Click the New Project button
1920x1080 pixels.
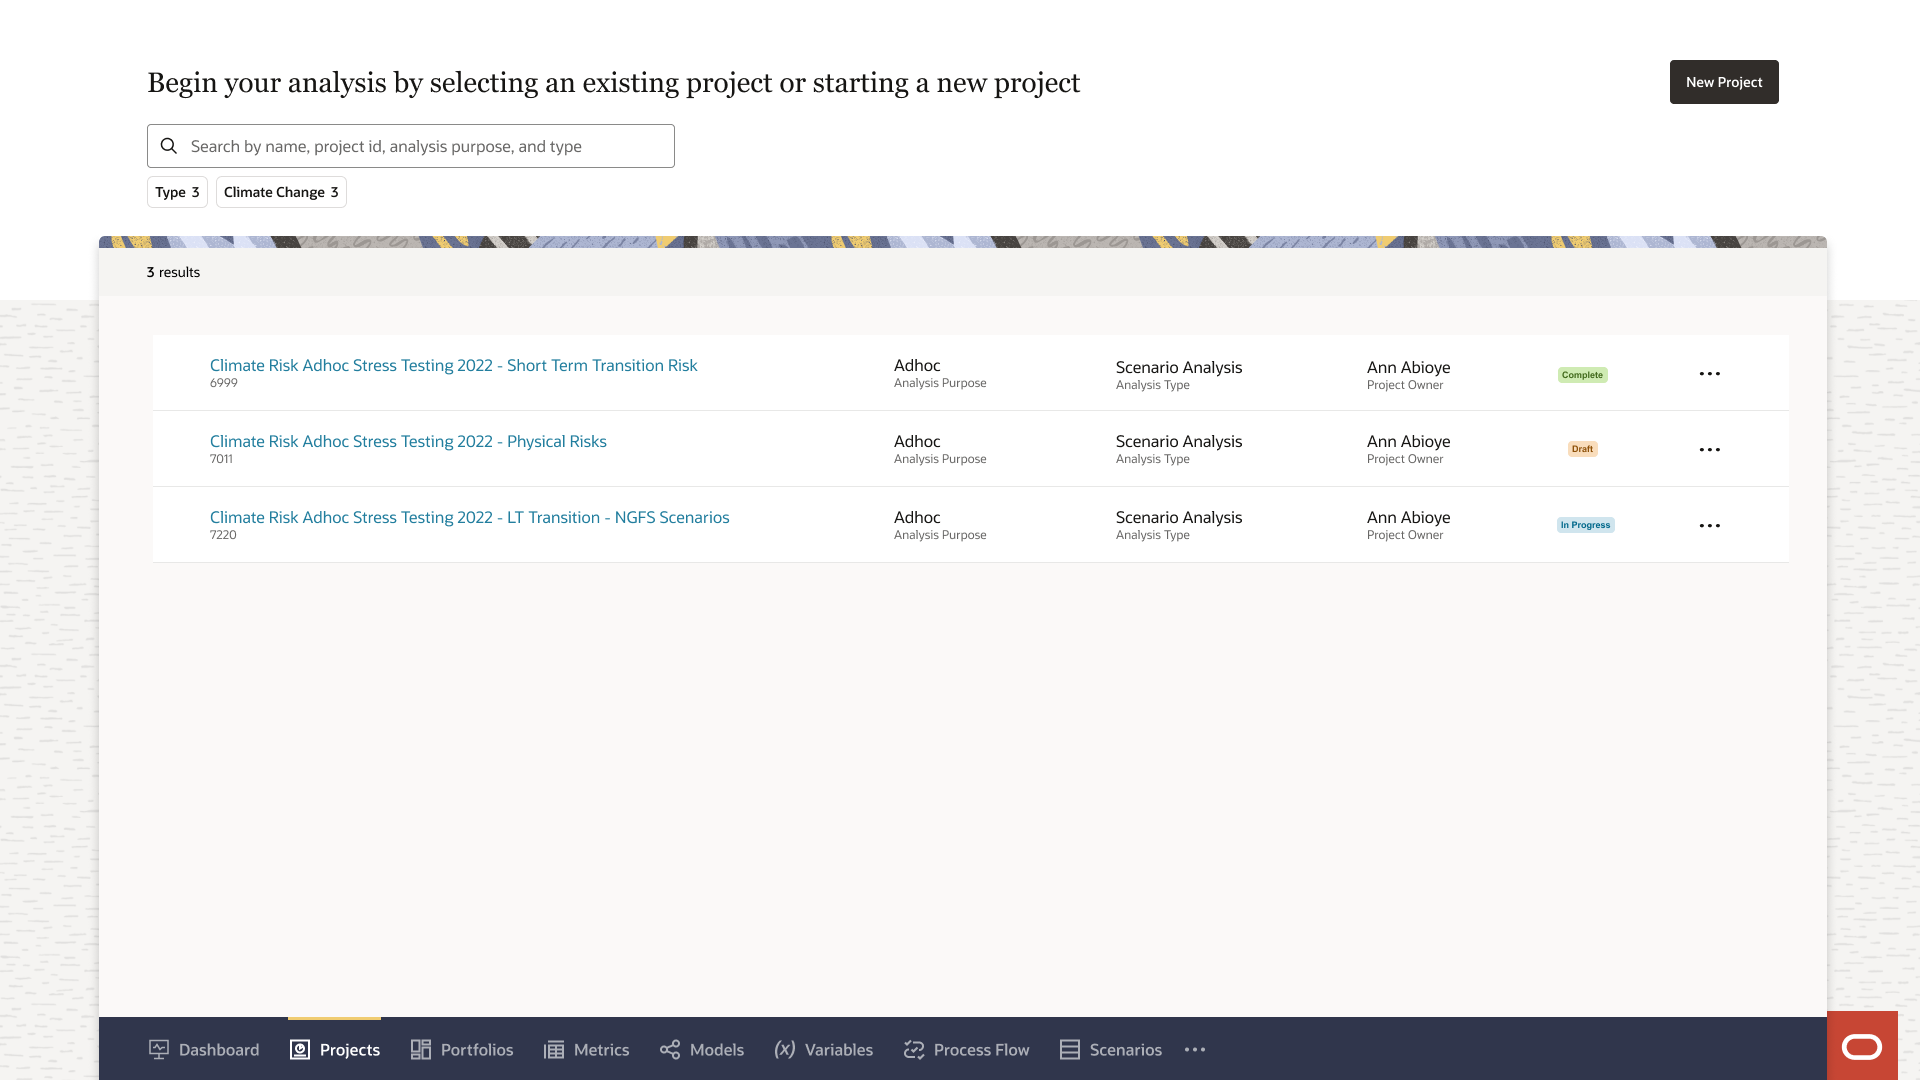pos(1724,82)
